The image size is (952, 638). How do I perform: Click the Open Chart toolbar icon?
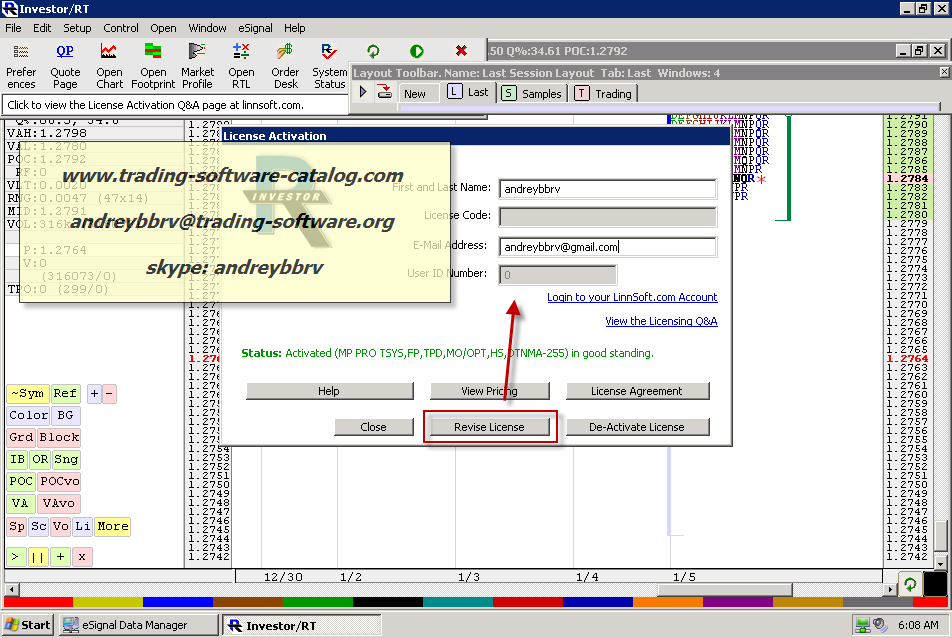109,64
